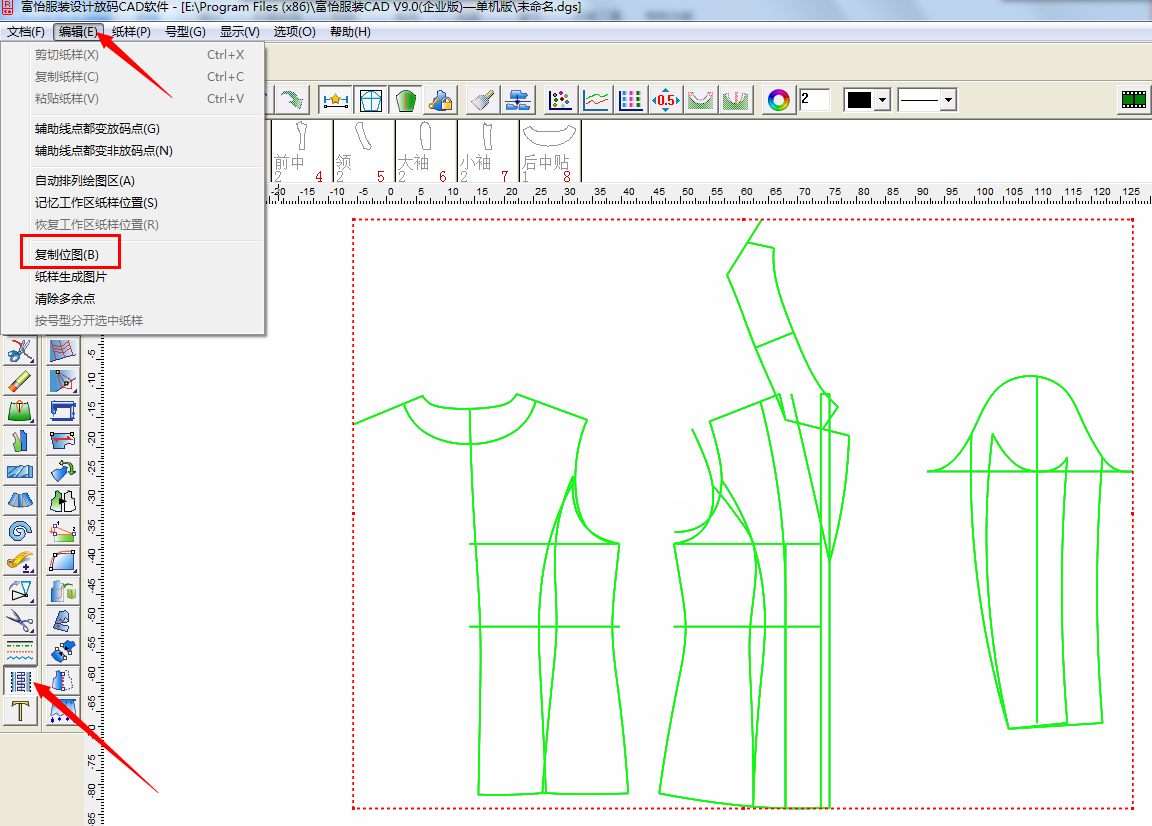The image size is (1152, 826).
Task: Open the 纸样(P) menu
Action: [x=131, y=32]
